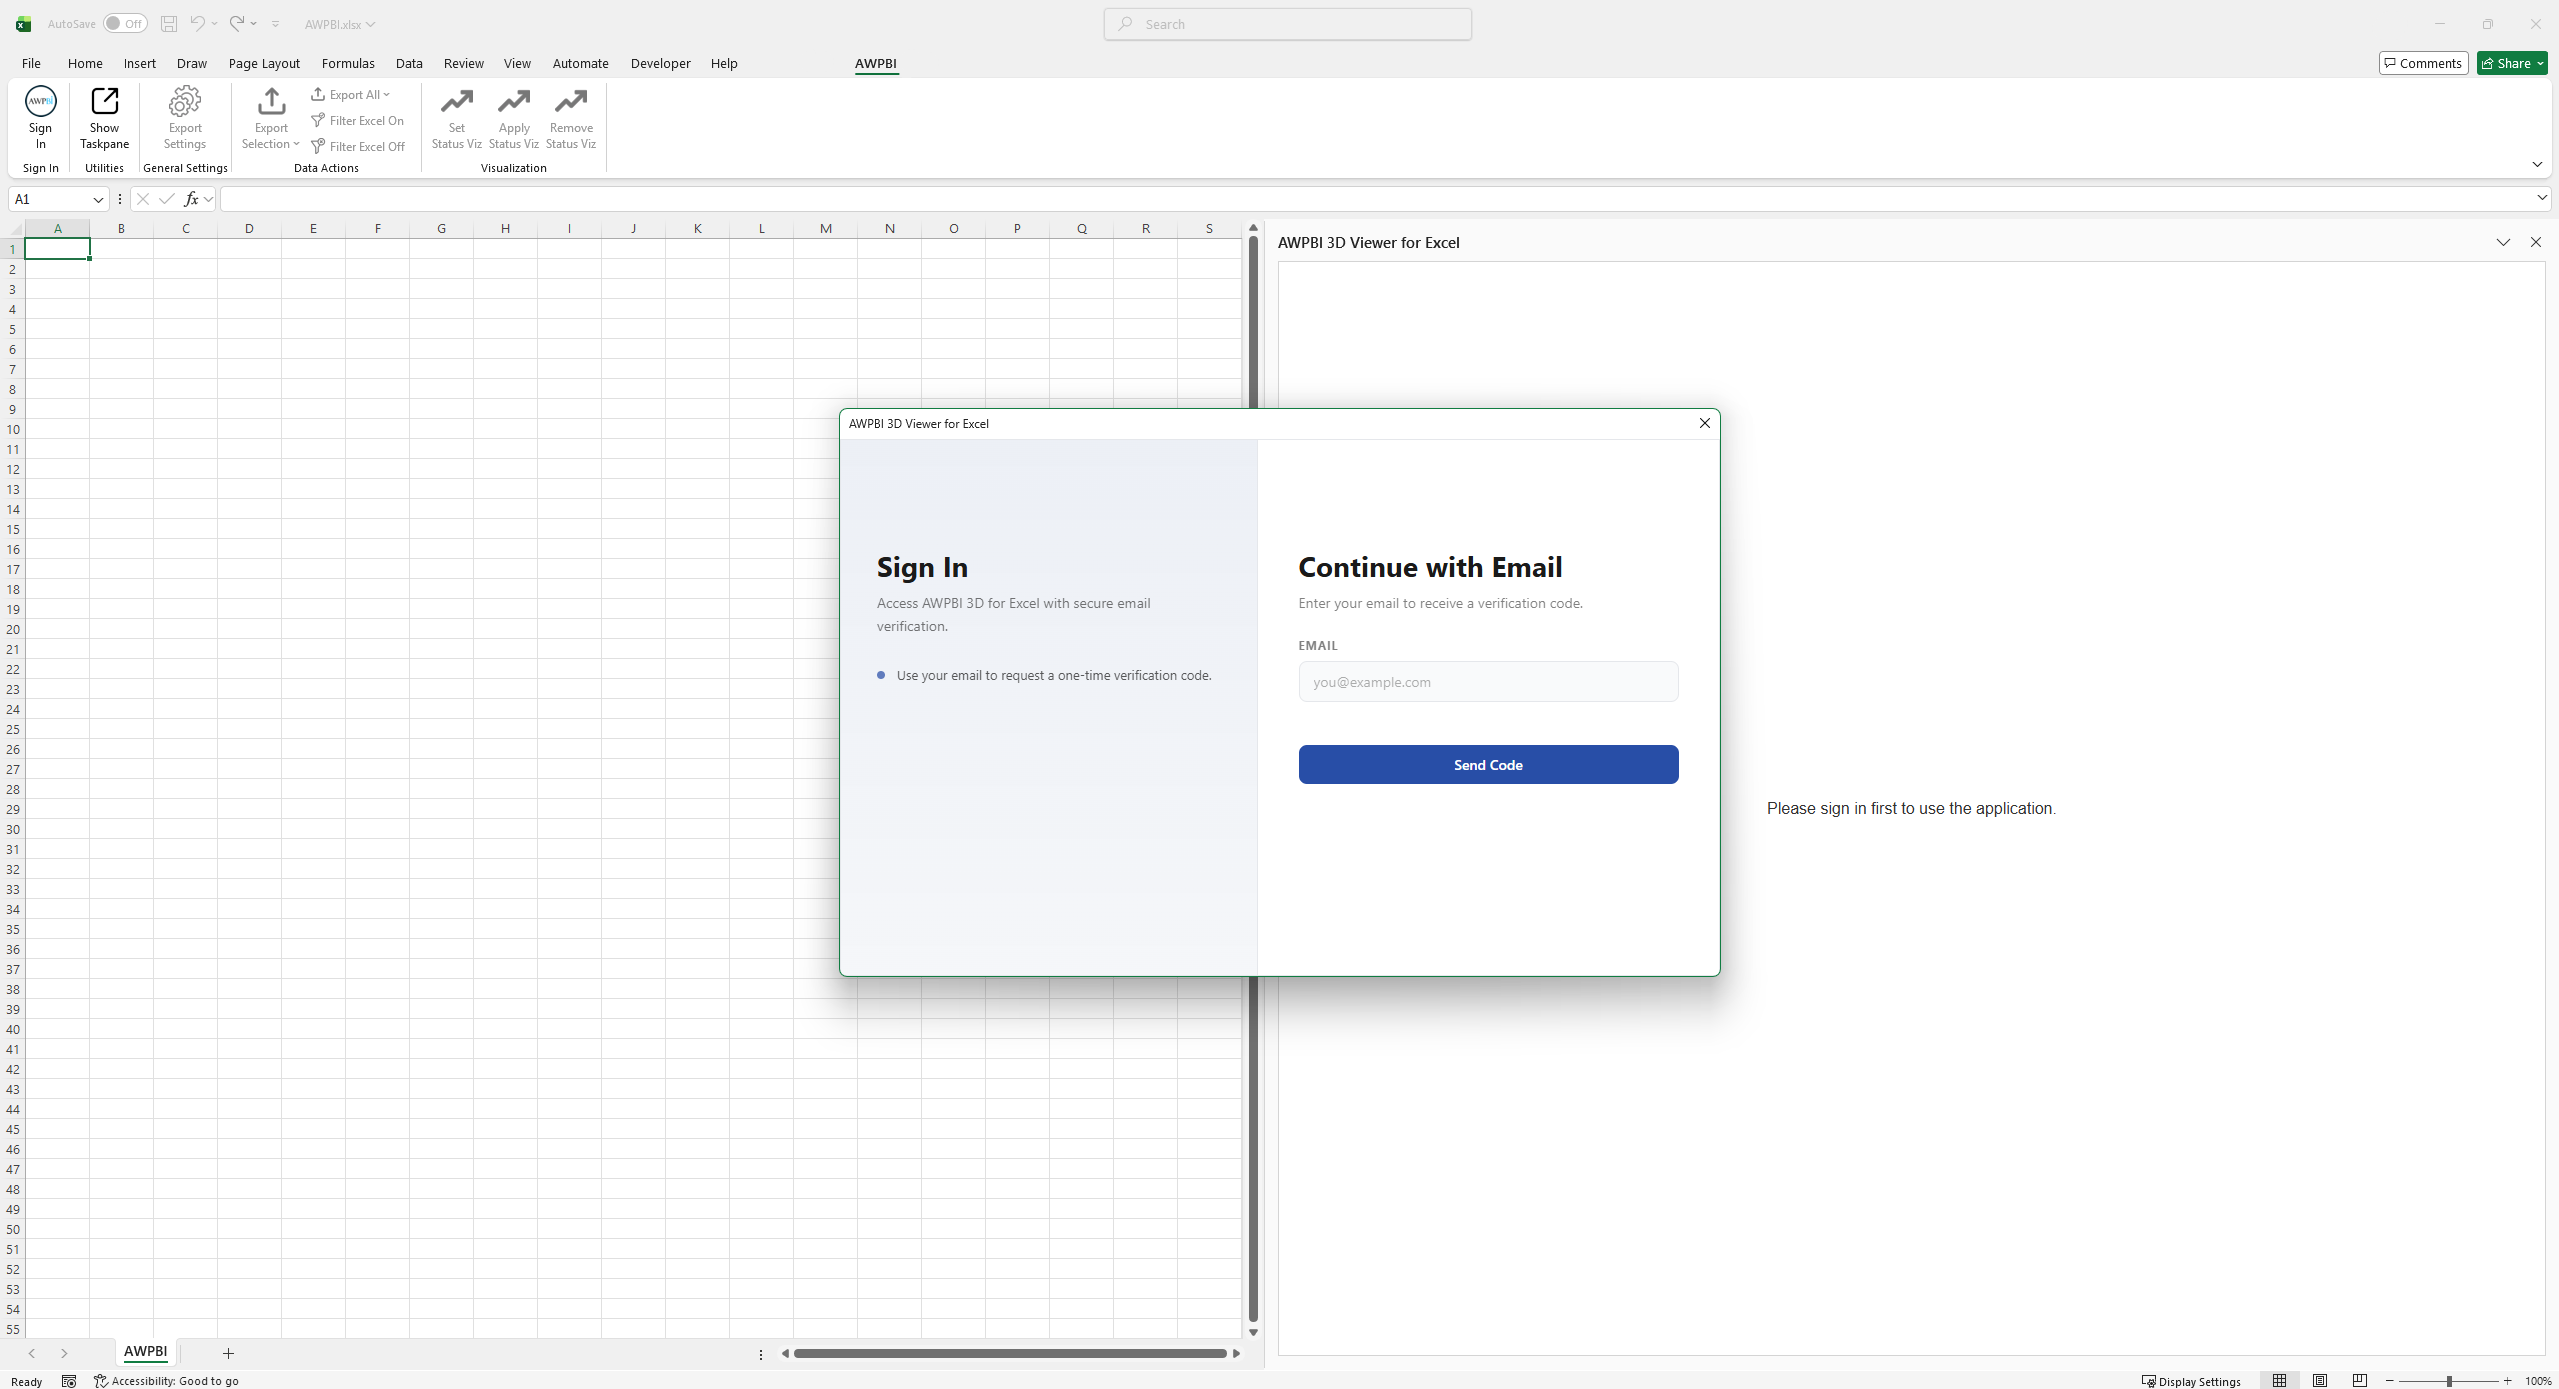Click the Export Selection upload icon
This screenshot has height=1389, width=2559.
[x=271, y=101]
